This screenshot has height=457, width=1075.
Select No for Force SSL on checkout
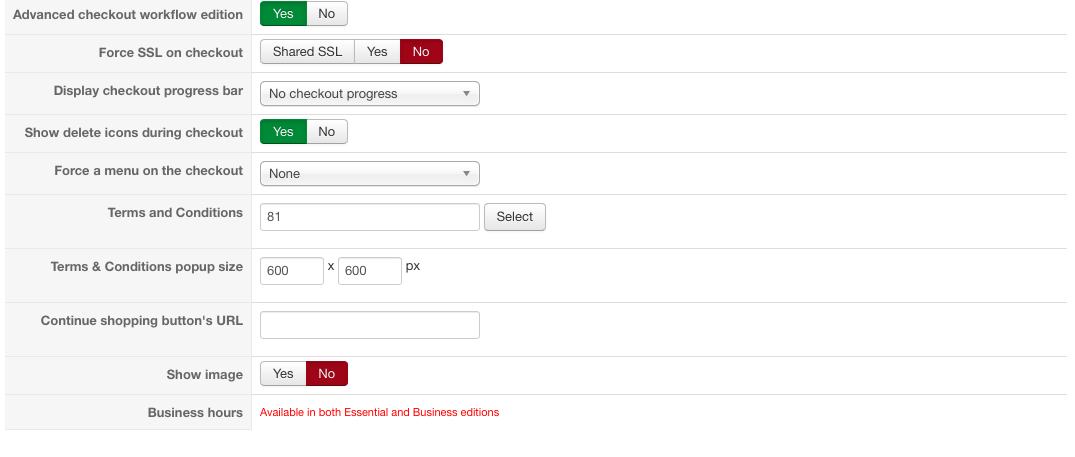(421, 52)
